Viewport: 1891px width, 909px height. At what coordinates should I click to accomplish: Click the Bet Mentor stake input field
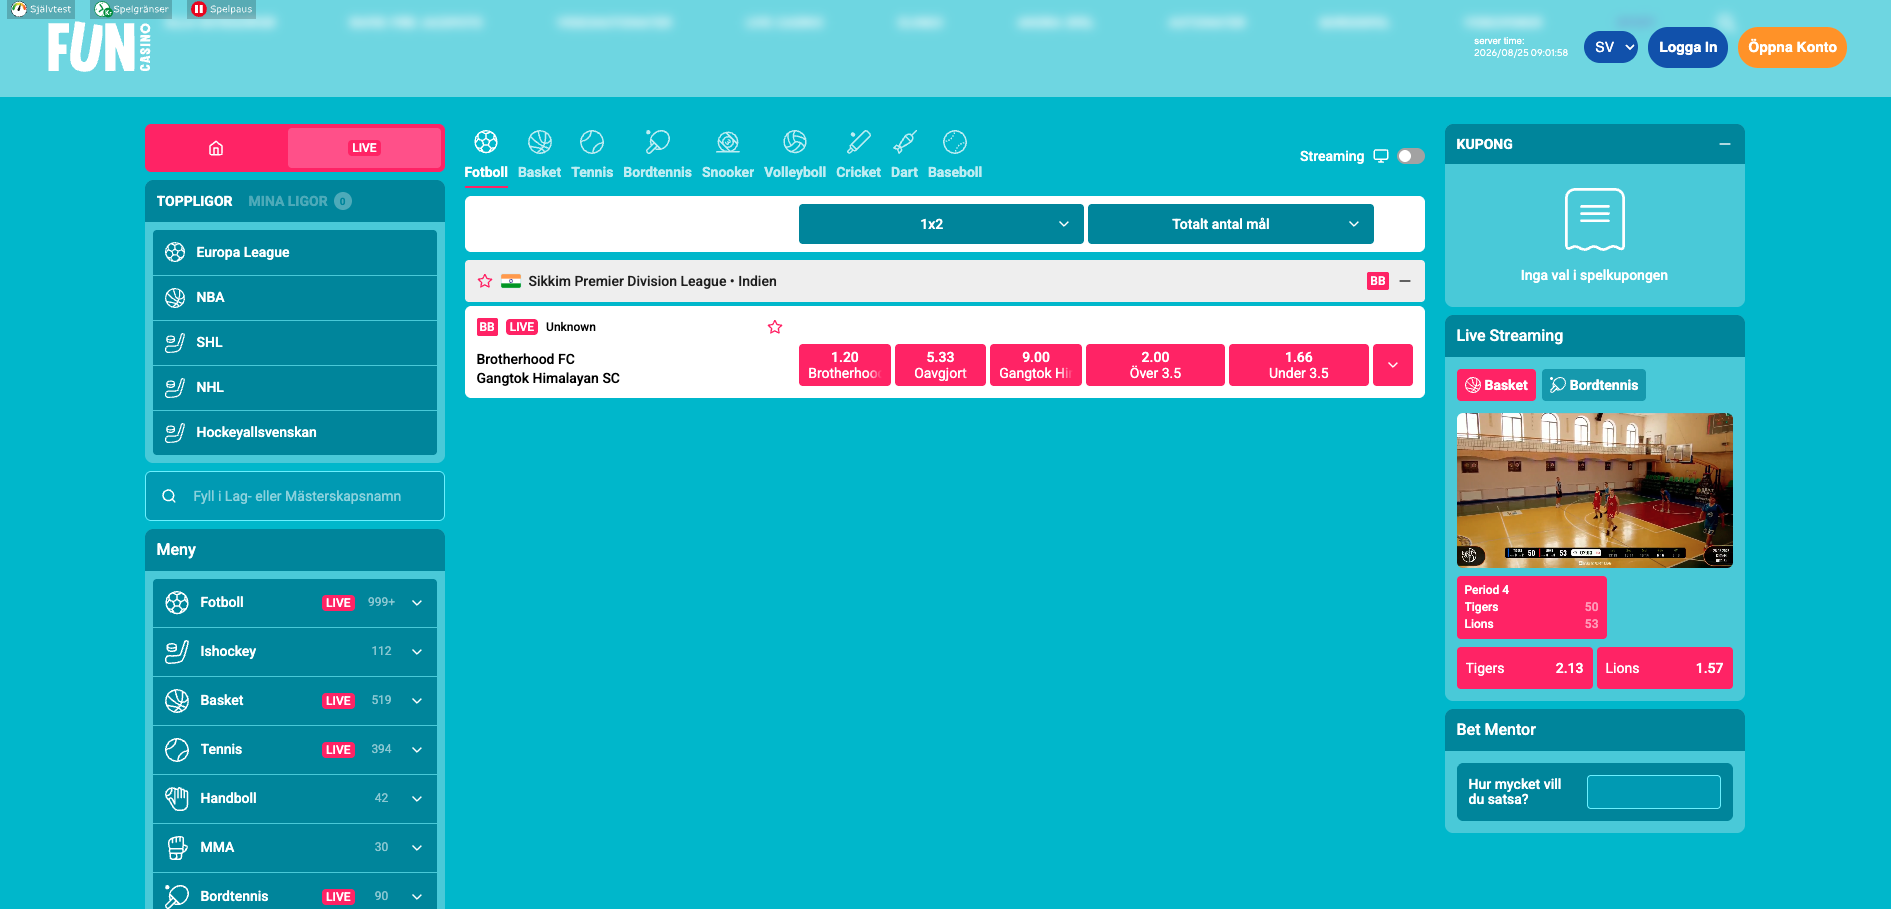point(1654,792)
